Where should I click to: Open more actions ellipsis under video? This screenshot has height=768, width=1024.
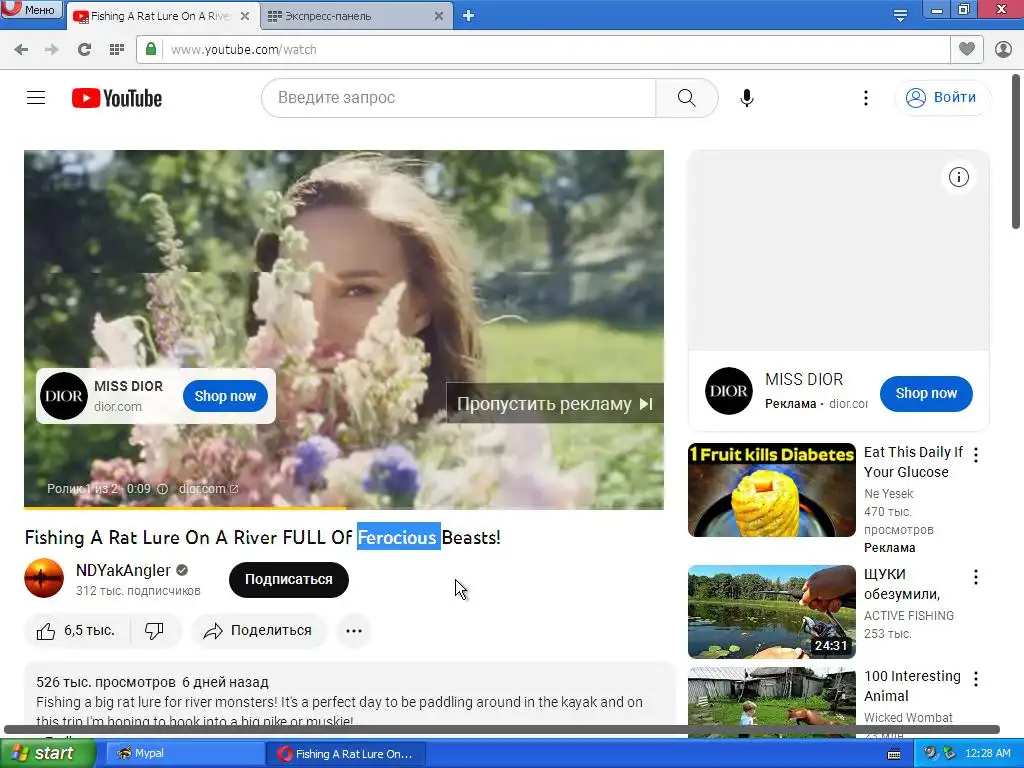click(x=354, y=631)
